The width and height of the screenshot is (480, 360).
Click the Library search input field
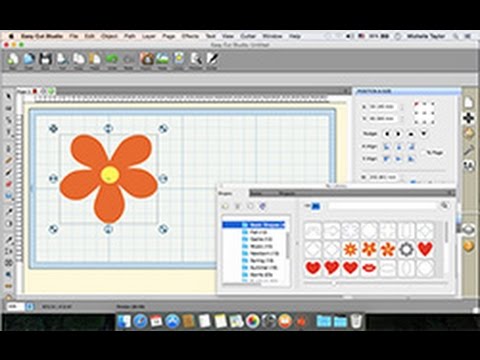(x=382, y=206)
